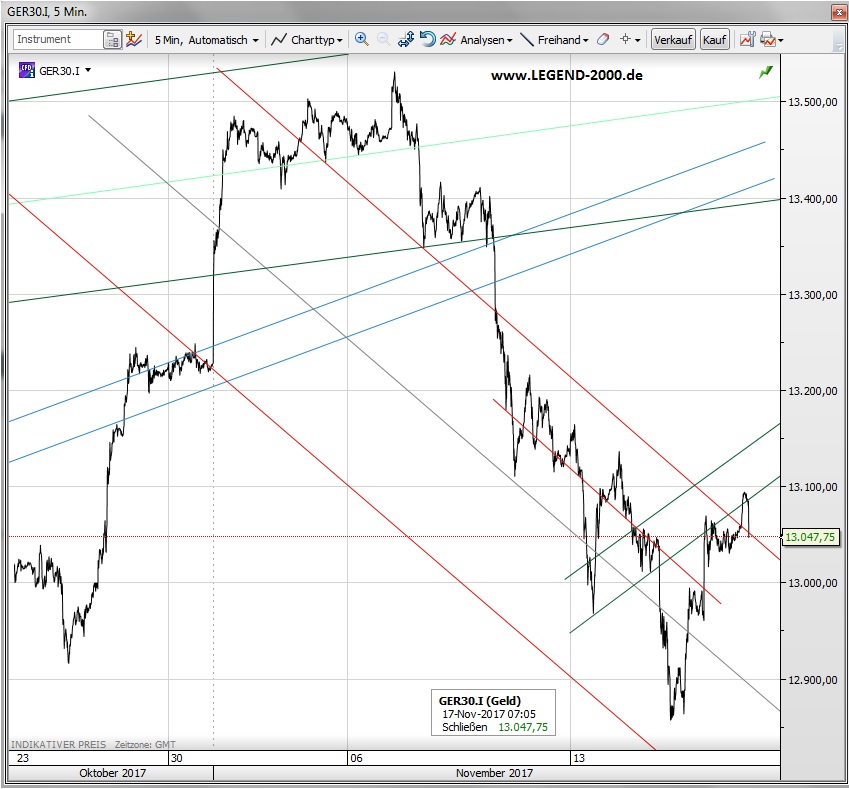Click the instrument search list icon

[113, 40]
